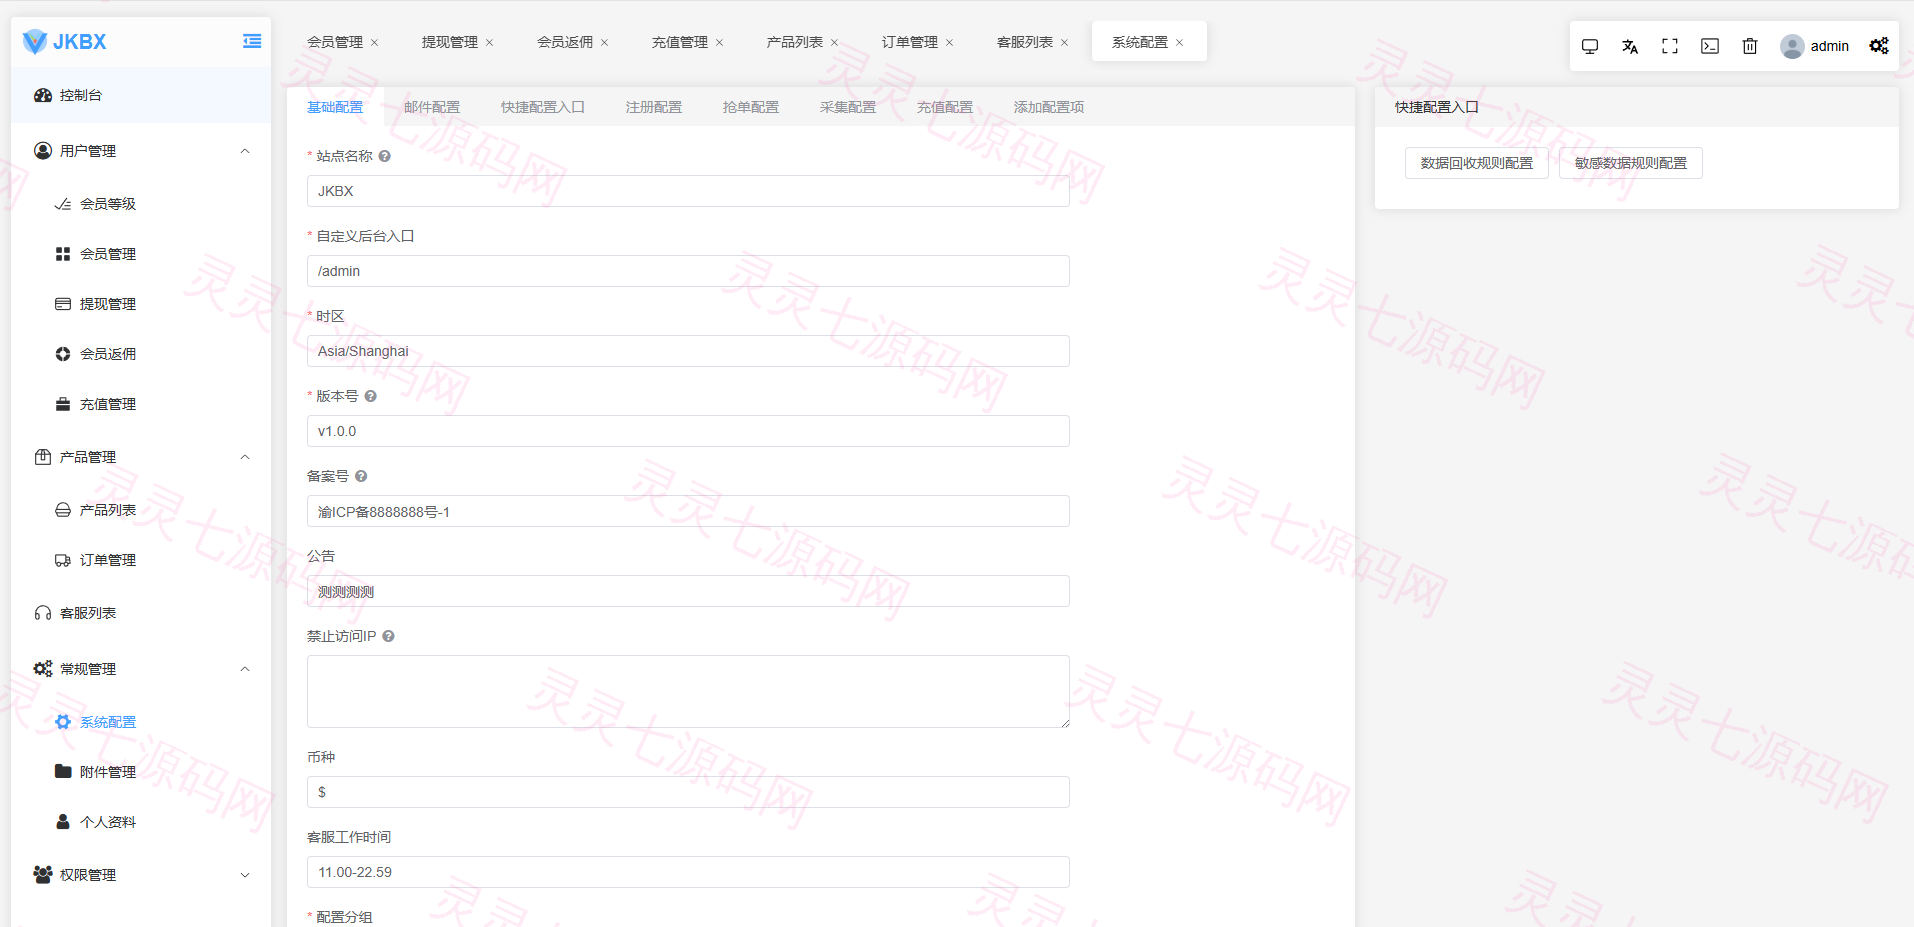
Task: Switch to the 邮件配置 tab
Action: (x=432, y=107)
